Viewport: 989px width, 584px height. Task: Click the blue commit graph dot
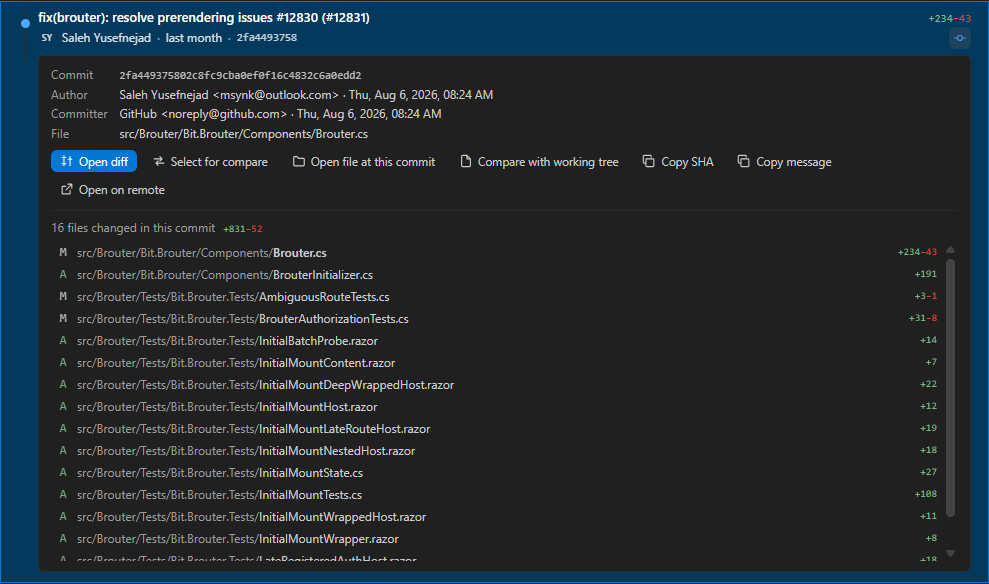point(25,23)
